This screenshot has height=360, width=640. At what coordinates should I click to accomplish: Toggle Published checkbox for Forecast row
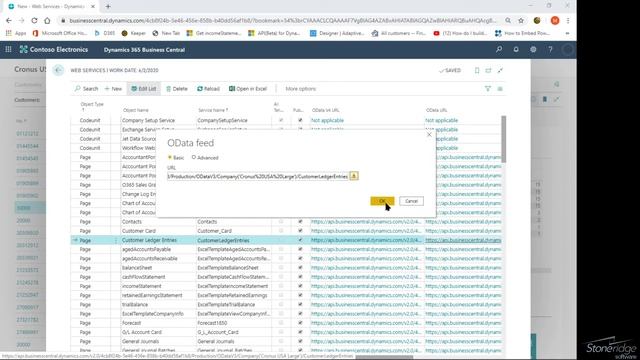tap(300, 323)
